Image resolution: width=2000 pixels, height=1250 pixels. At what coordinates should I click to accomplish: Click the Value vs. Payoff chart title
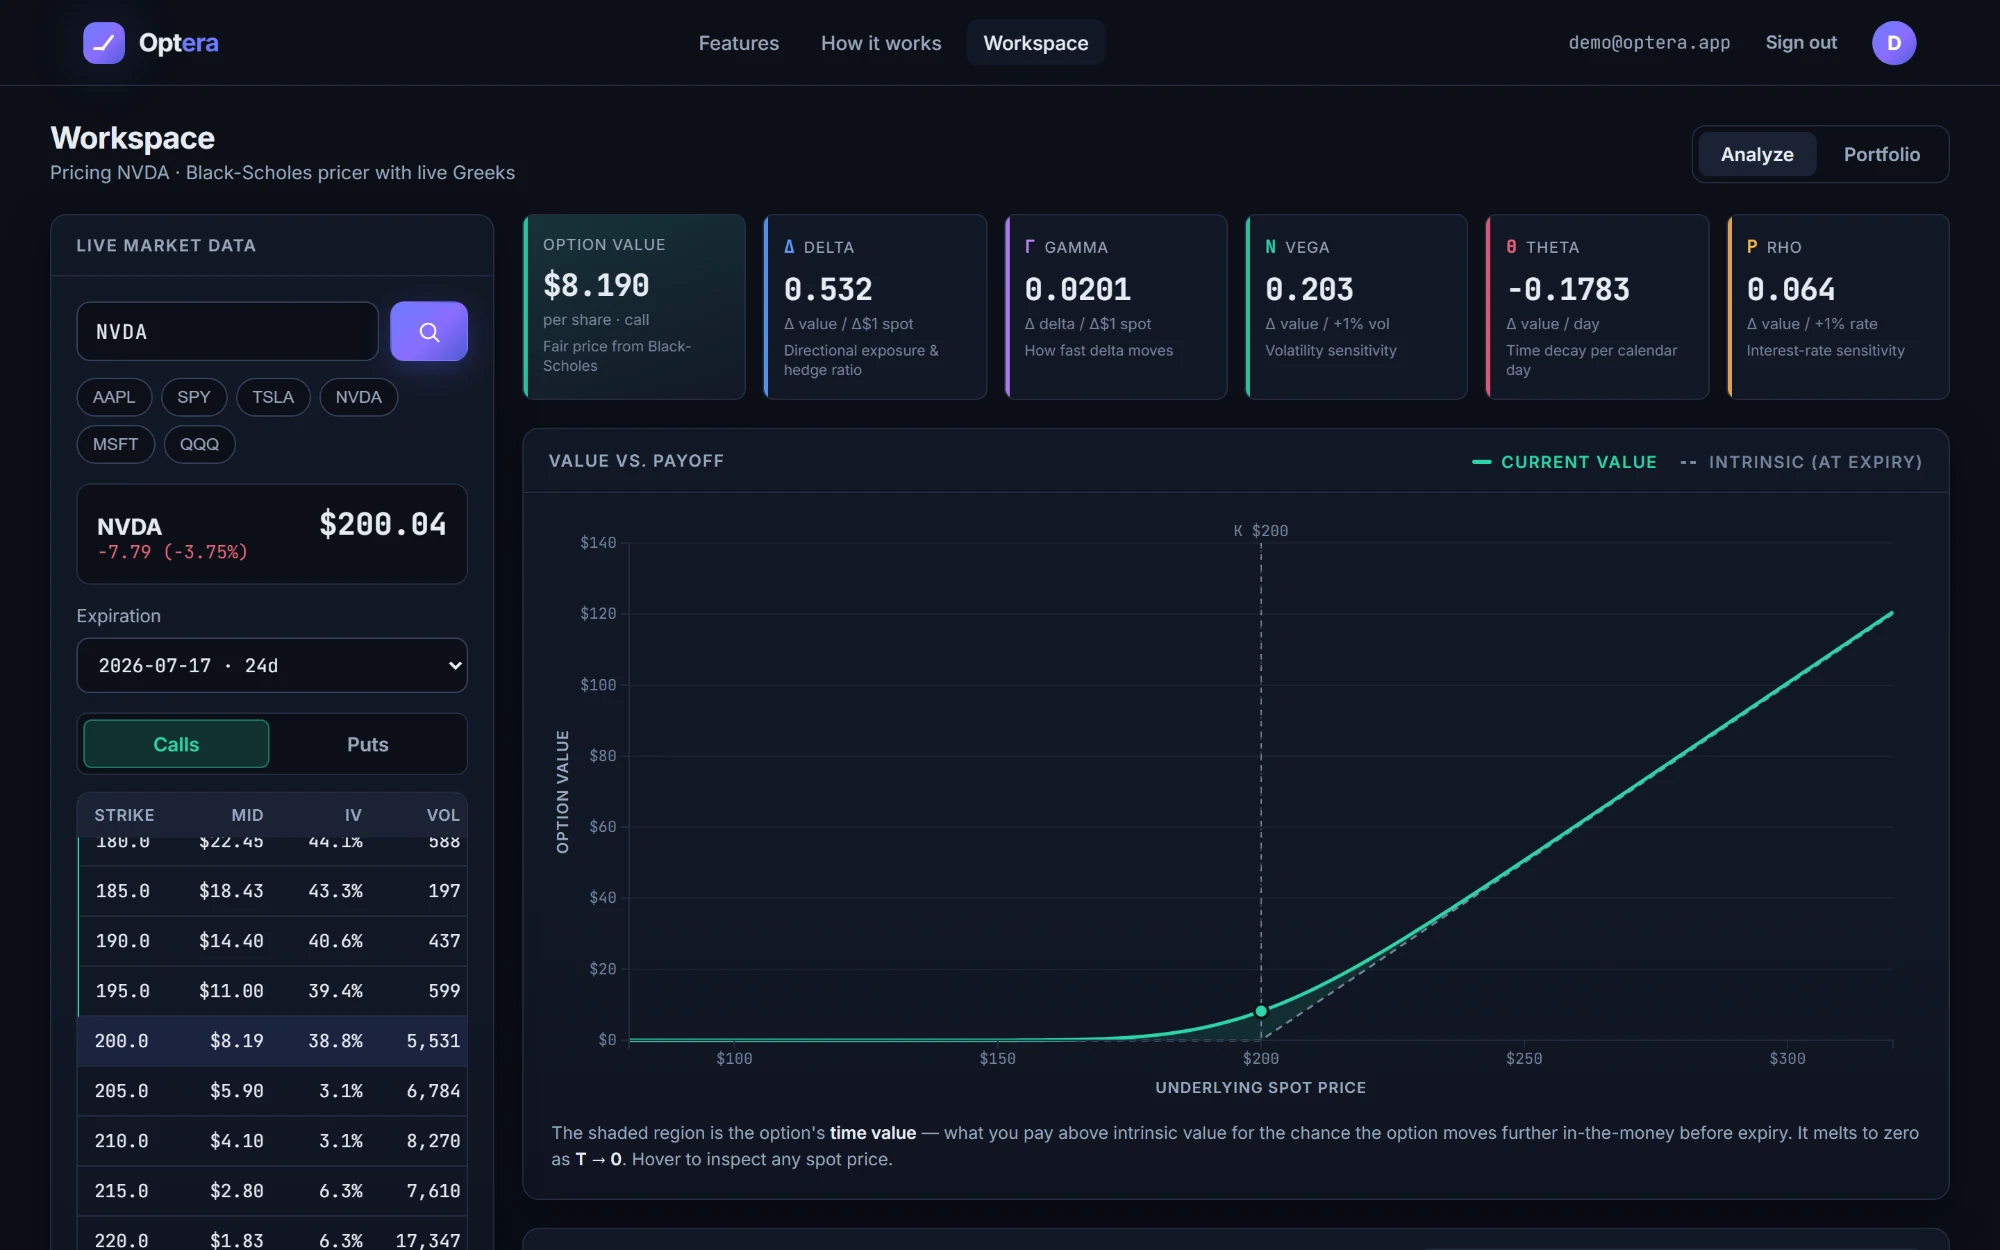click(x=636, y=461)
